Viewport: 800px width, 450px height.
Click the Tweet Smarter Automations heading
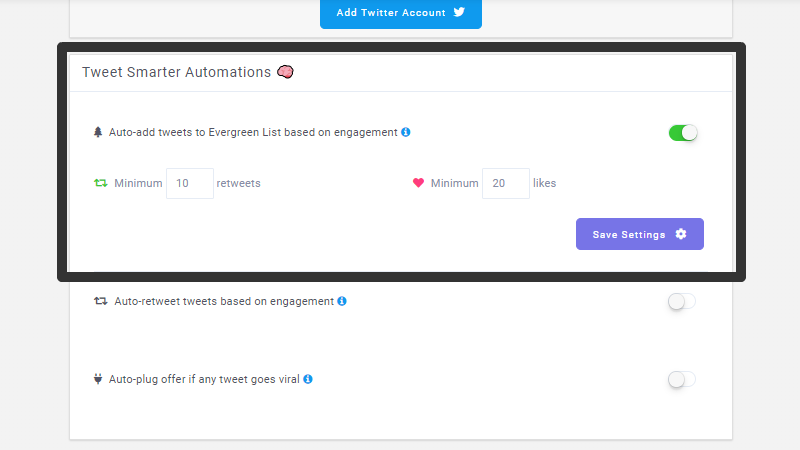pos(177,72)
